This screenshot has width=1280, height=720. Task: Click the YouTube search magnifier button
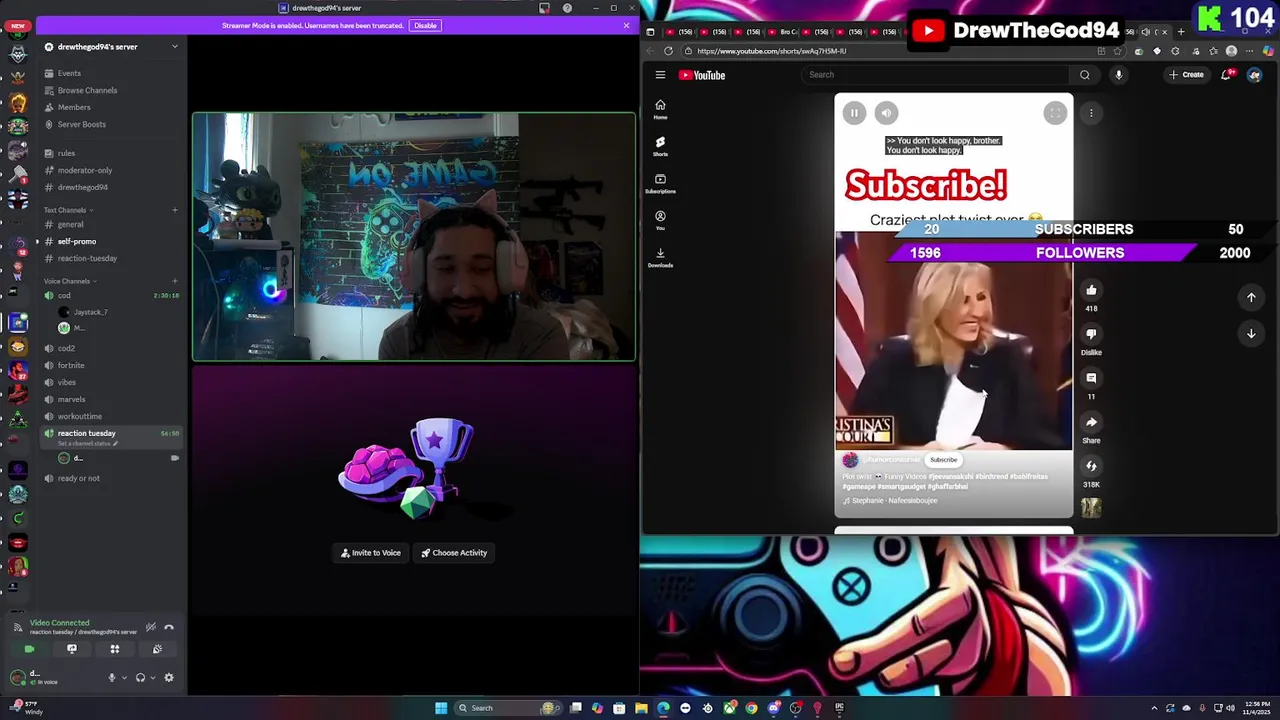(x=1084, y=75)
